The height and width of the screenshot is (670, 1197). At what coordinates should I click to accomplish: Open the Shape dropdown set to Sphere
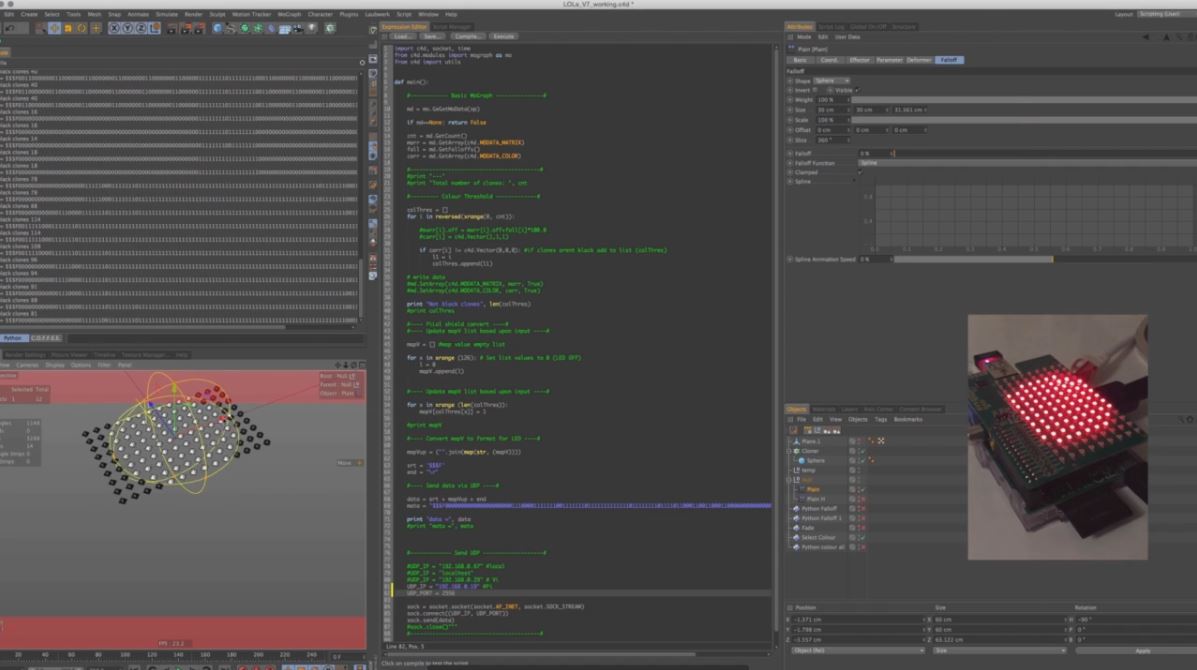[x=831, y=81]
